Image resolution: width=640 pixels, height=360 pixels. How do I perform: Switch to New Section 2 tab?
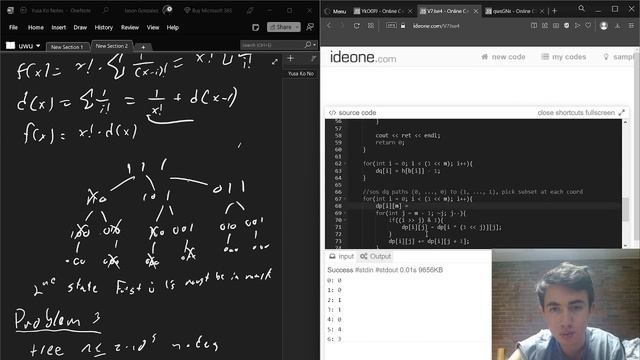click(x=111, y=46)
